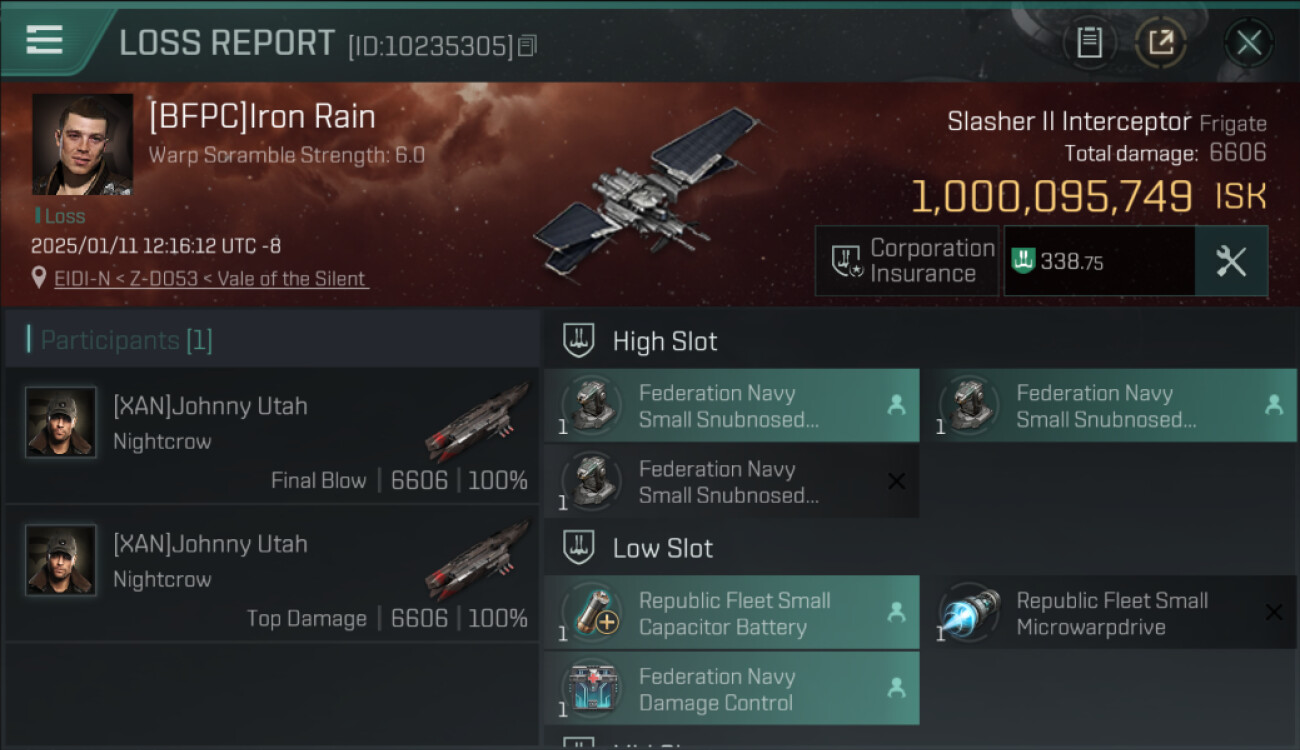Open the EIDI-N location link
Viewport: 1300px width, 750px height.
tap(211, 279)
